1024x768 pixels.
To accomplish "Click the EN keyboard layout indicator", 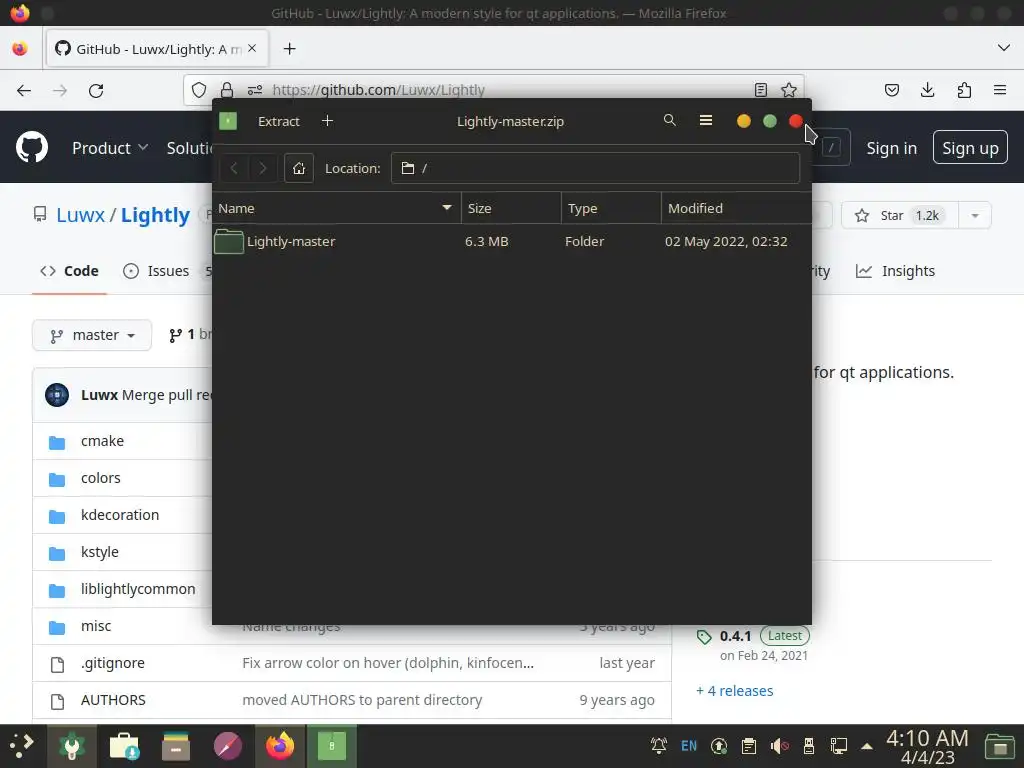I will coord(689,746).
